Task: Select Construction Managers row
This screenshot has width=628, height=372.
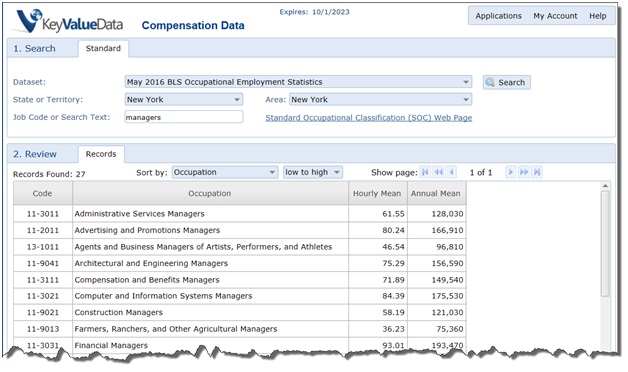Action: click(240, 312)
